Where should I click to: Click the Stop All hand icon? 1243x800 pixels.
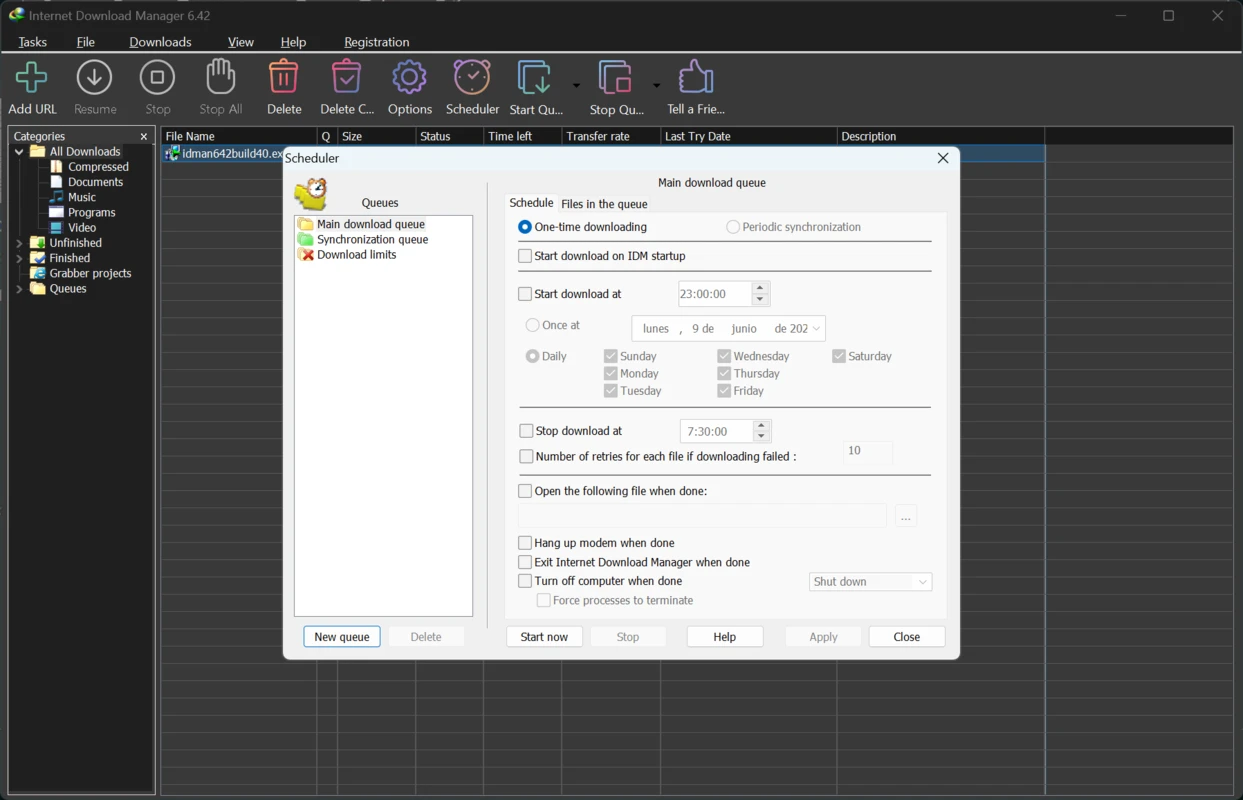(x=220, y=77)
